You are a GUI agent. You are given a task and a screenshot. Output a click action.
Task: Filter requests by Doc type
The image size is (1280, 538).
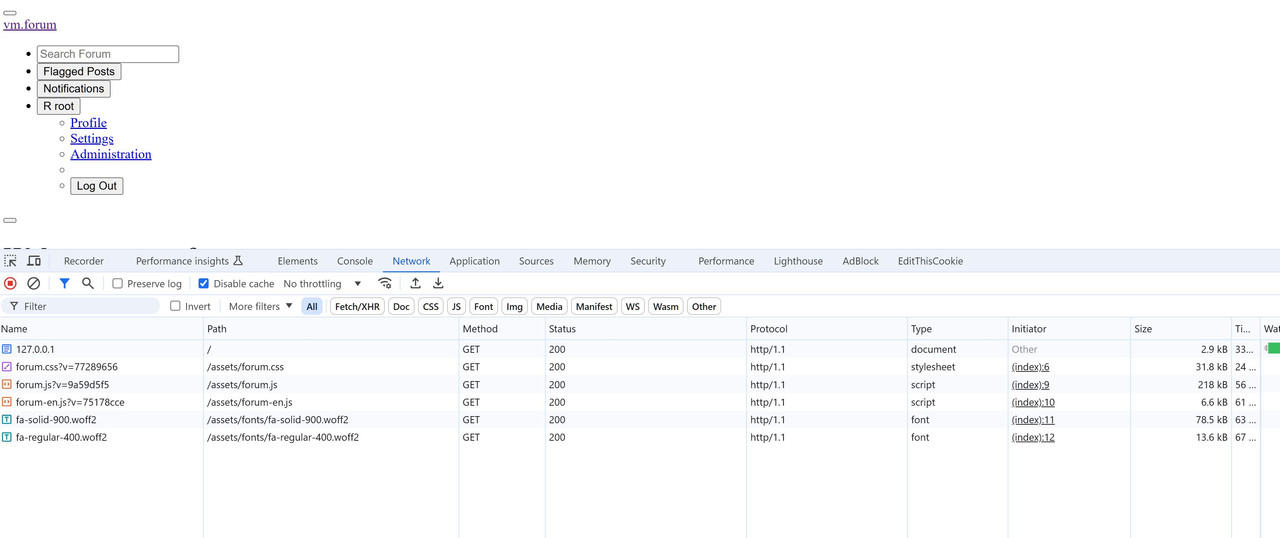(401, 306)
